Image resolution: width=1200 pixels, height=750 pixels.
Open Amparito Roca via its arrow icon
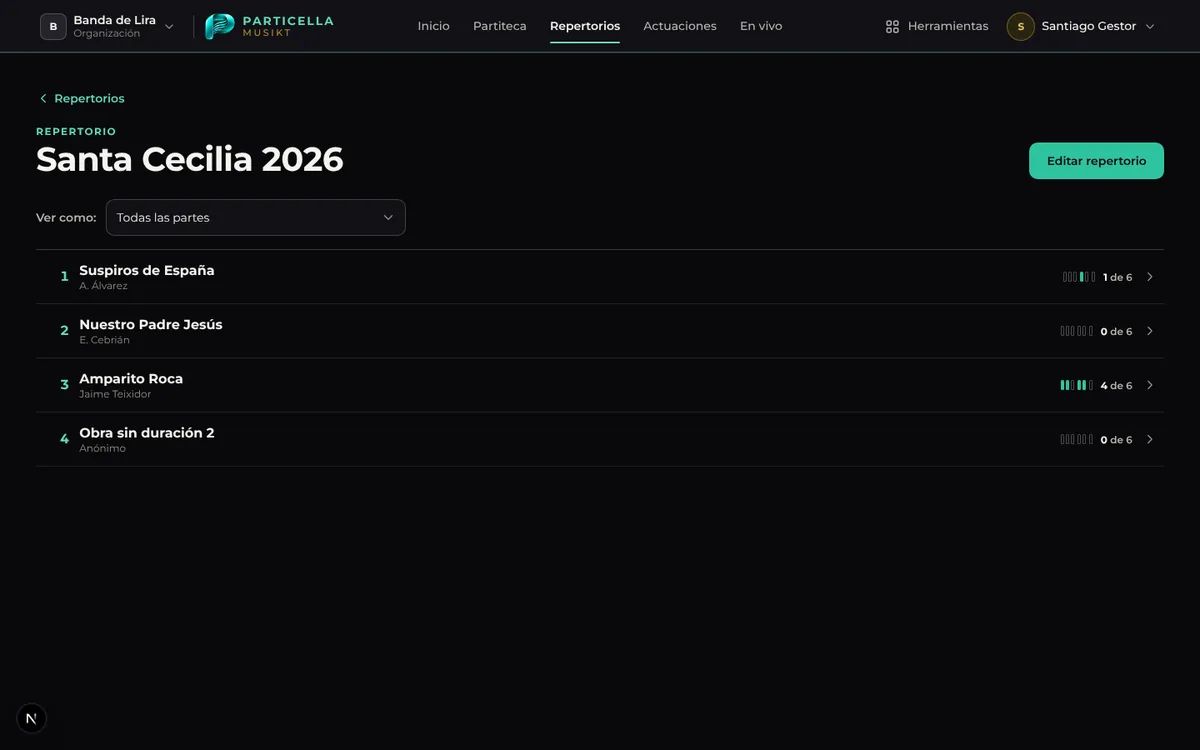[x=1149, y=385]
